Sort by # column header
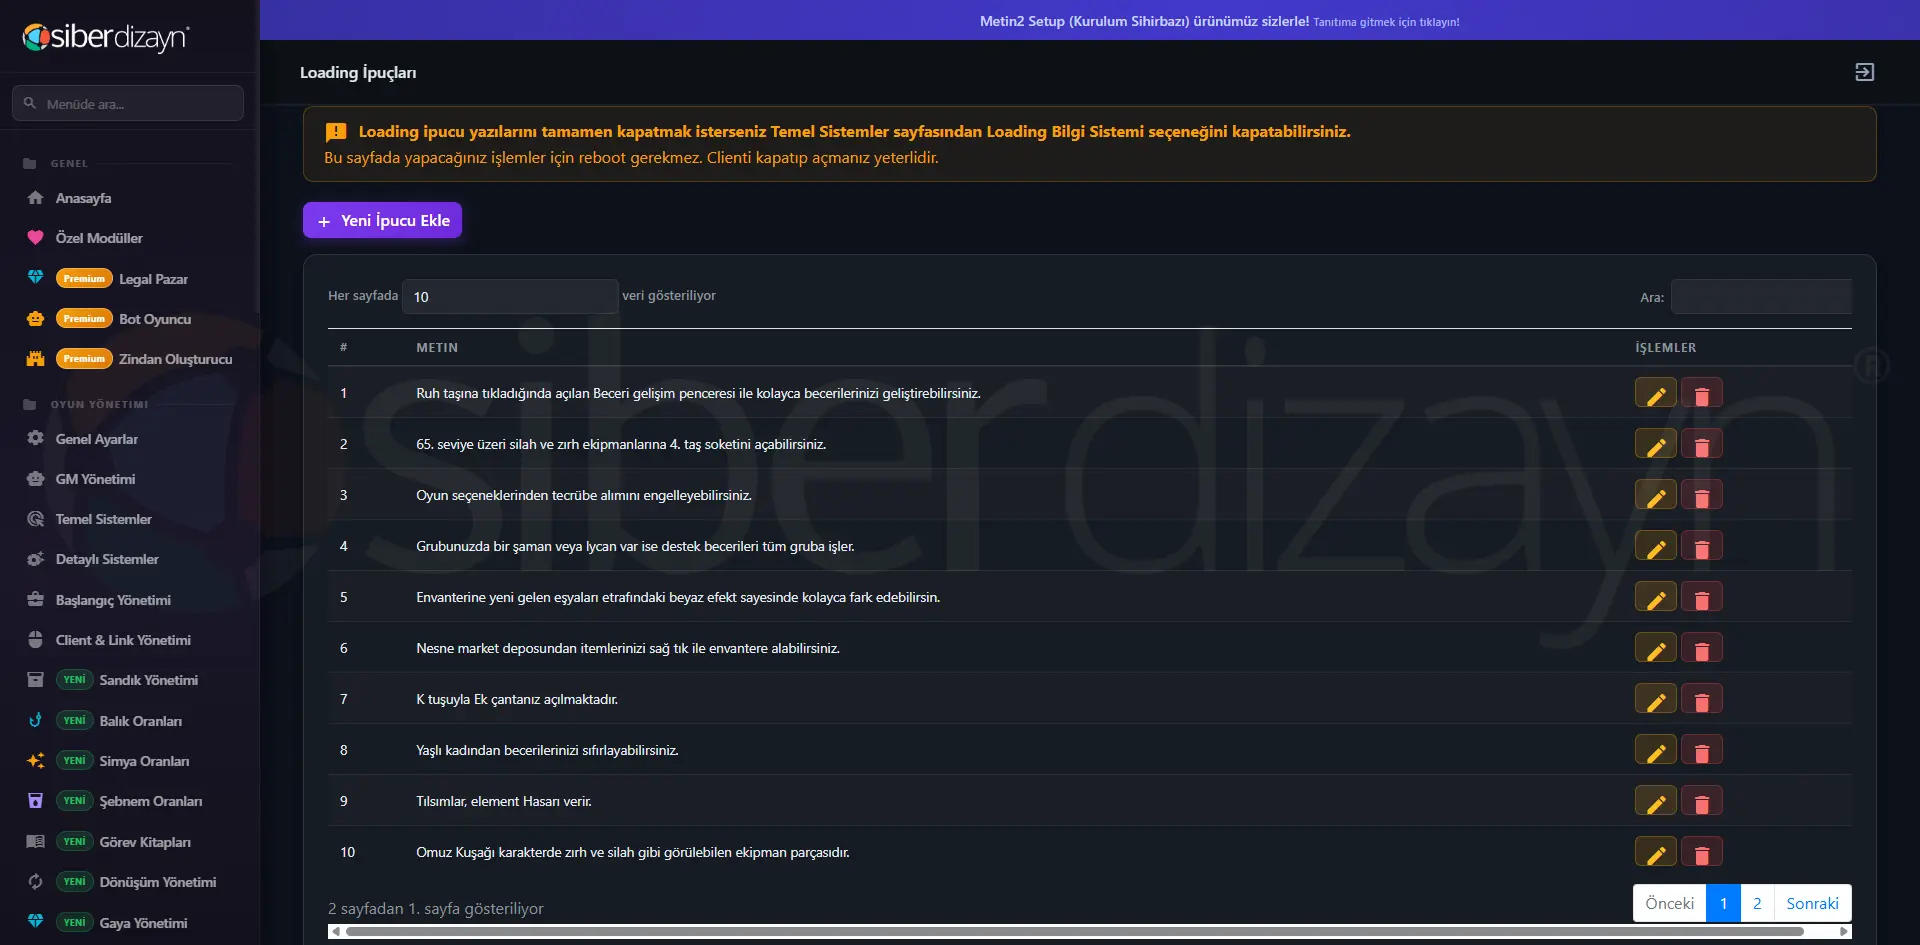Image resolution: width=1920 pixels, height=945 pixels. click(343, 348)
